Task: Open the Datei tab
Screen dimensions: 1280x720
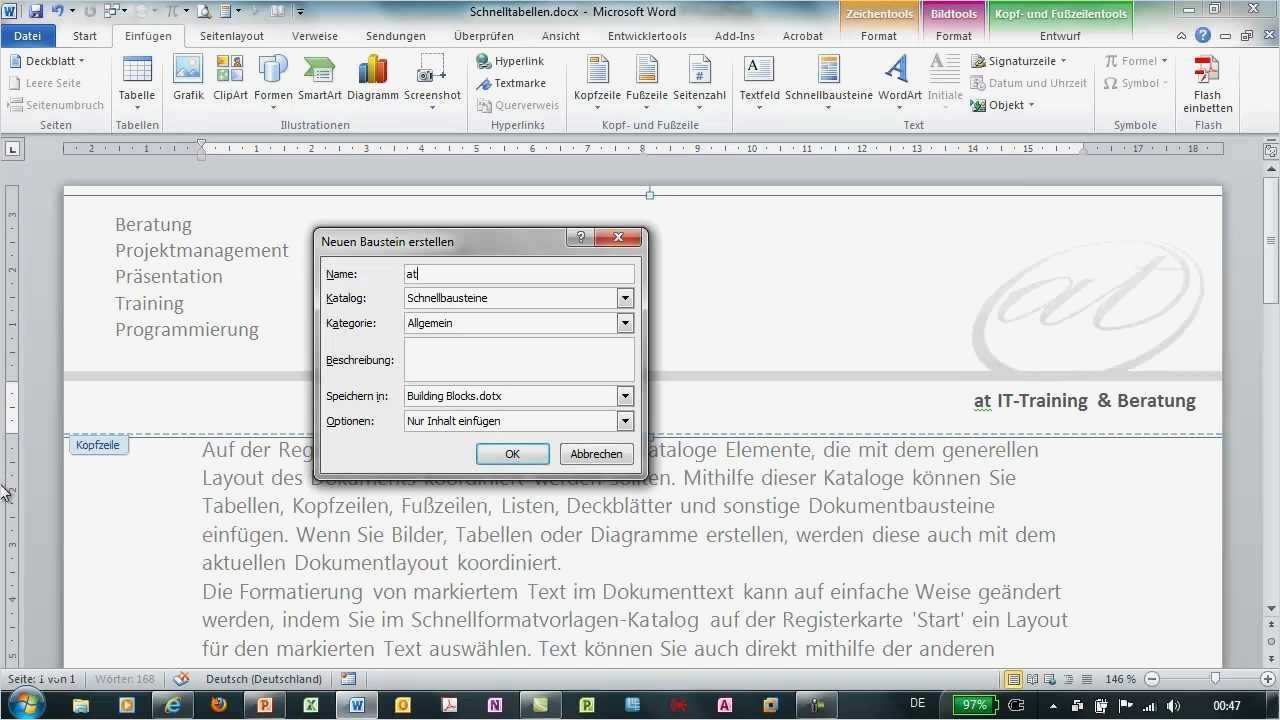Action: click(28, 36)
